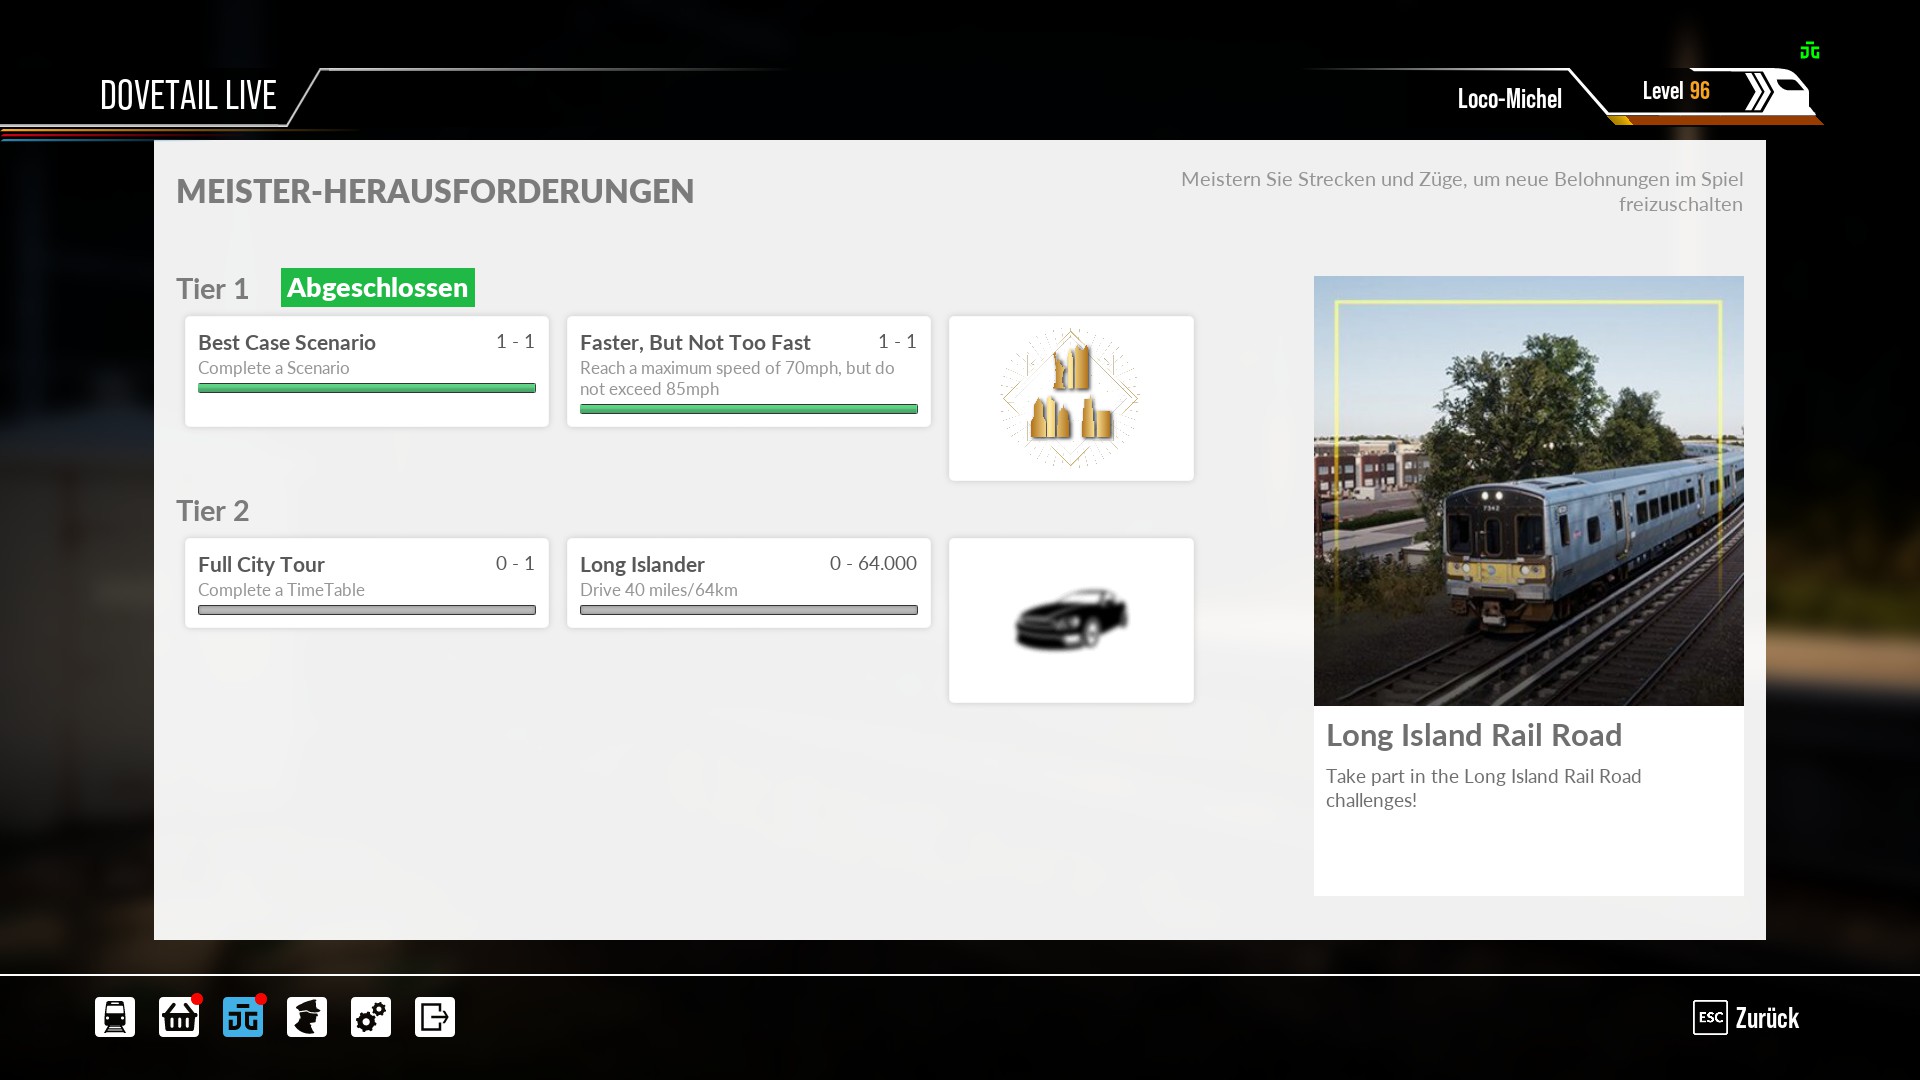Click the Tier 1 golden city reward
This screenshot has height=1080, width=1920.
1071,398
